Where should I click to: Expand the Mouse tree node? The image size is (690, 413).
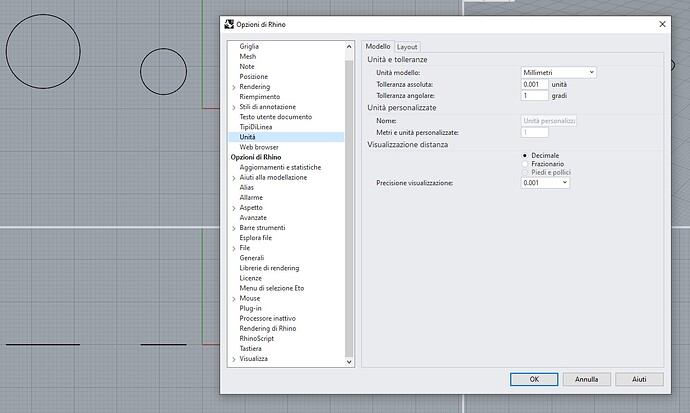pyautogui.click(x=234, y=299)
